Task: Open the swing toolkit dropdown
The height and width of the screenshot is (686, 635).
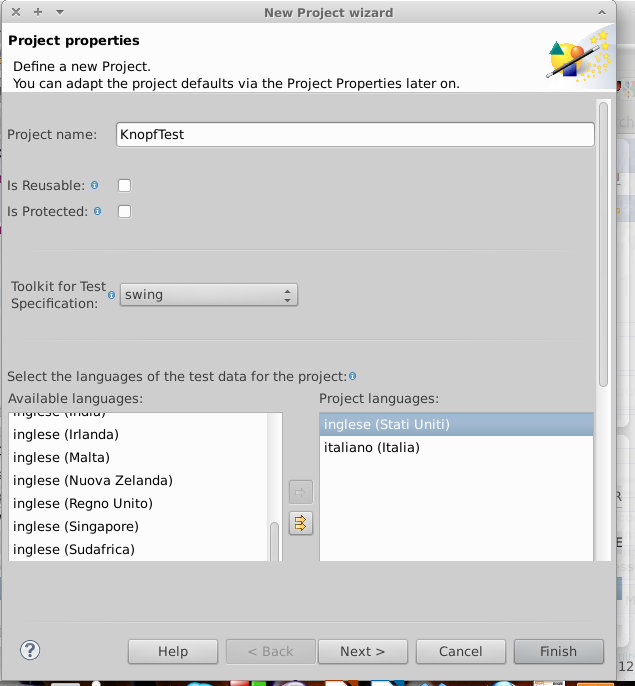Action: pyautogui.click(x=208, y=295)
